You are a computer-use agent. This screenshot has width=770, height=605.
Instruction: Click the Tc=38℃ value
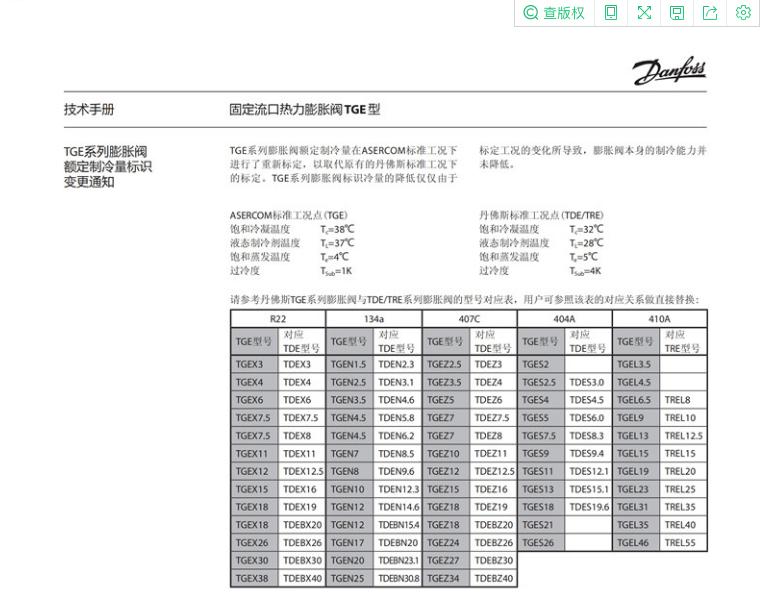point(337,229)
